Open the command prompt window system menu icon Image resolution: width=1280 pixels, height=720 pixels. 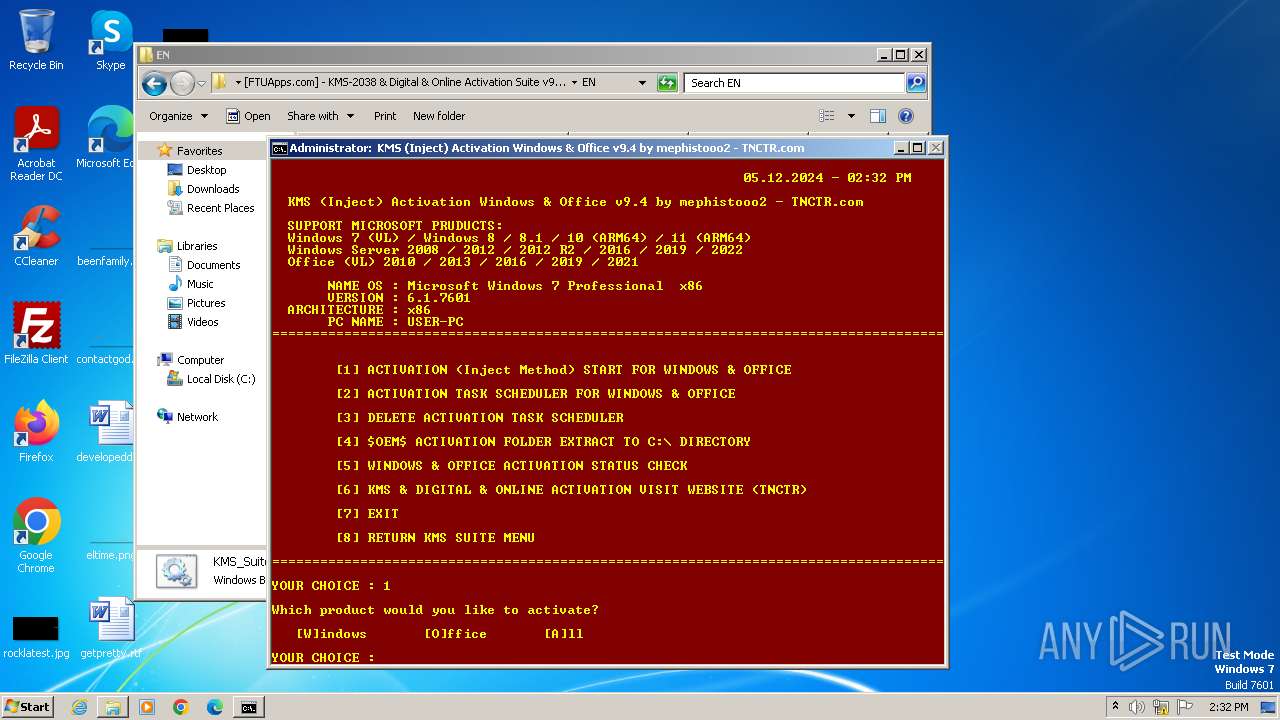(x=280, y=148)
